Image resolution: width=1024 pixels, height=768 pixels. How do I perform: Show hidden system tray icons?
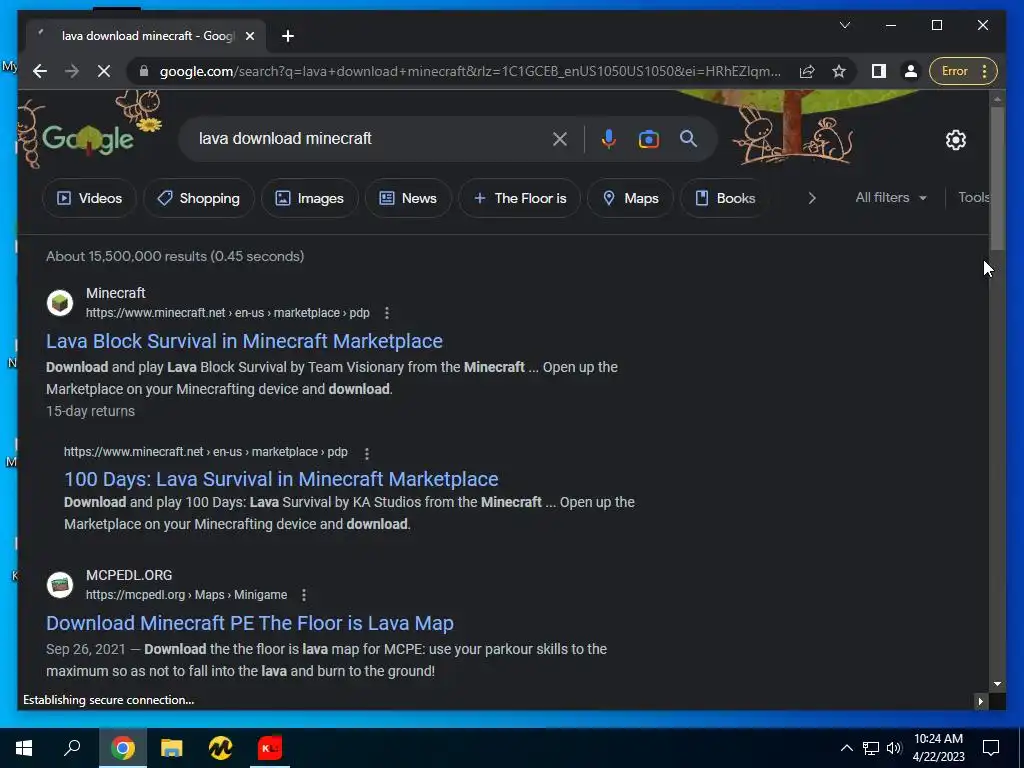[846, 748]
